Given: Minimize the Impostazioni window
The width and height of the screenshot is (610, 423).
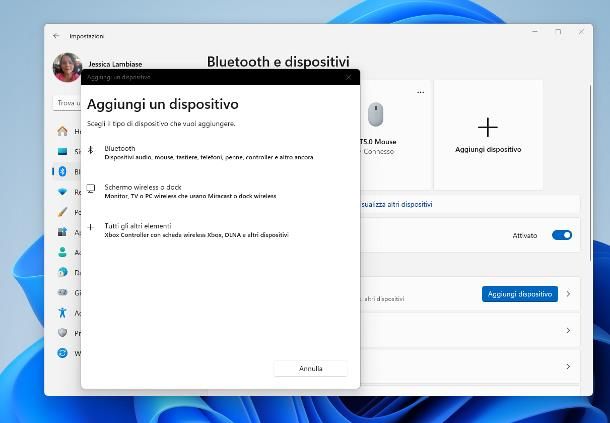Looking at the screenshot, I should [x=535, y=32].
